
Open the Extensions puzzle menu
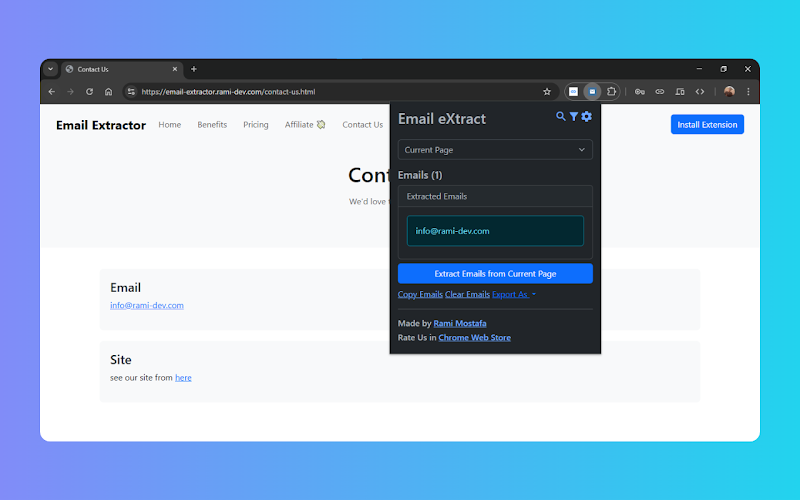pyautogui.click(x=611, y=92)
